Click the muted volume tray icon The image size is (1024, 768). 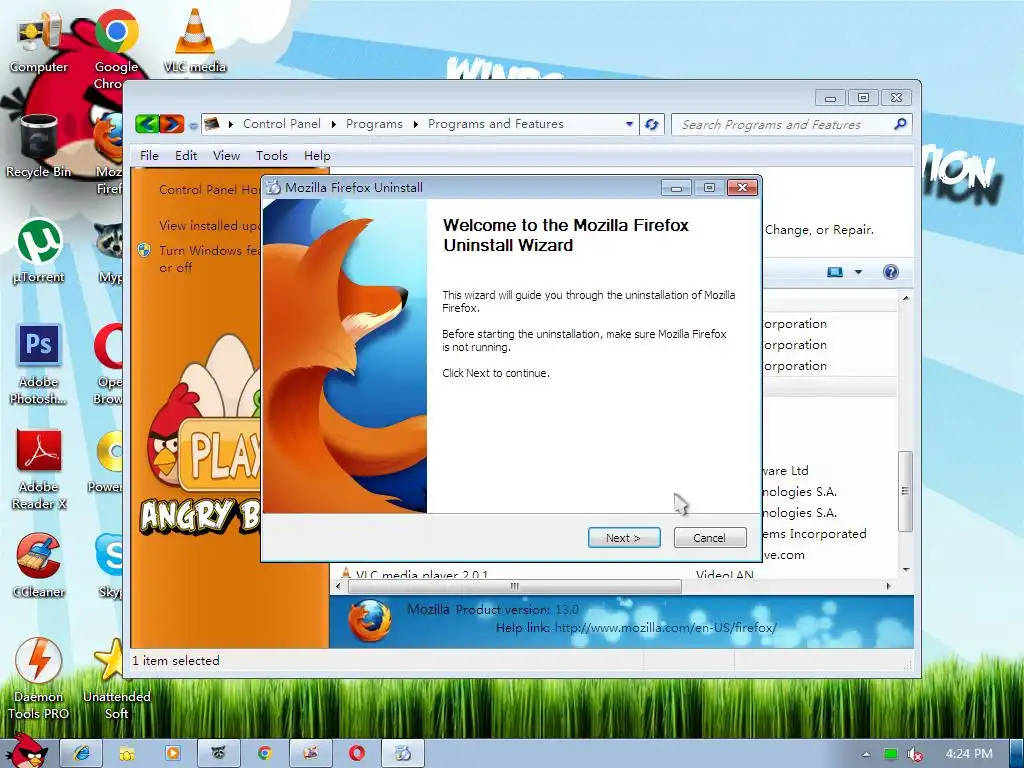(x=914, y=754)
